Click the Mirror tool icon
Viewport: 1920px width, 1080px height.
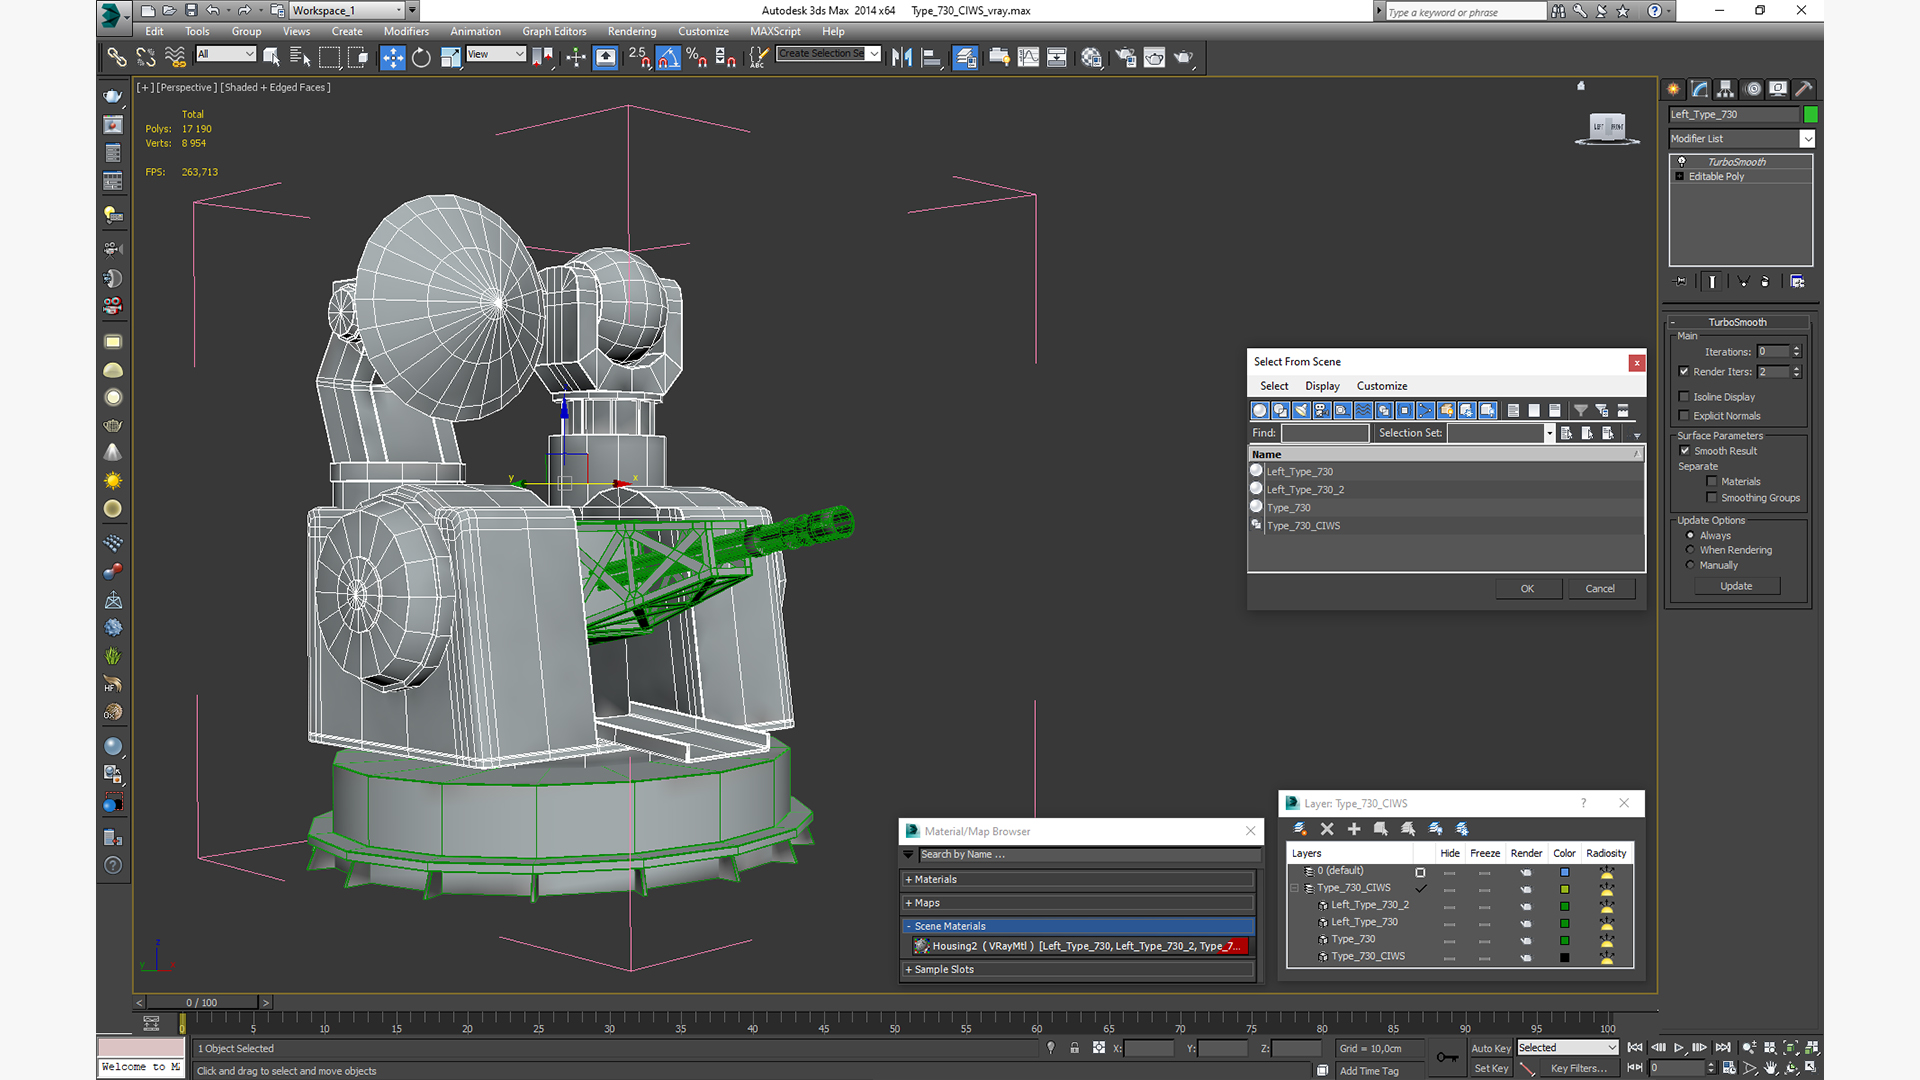[902, 57]
